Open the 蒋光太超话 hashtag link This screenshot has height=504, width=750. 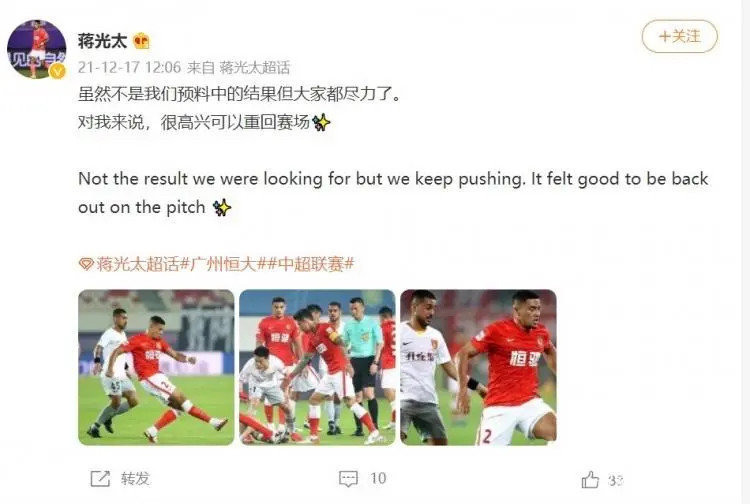(138, 264)
